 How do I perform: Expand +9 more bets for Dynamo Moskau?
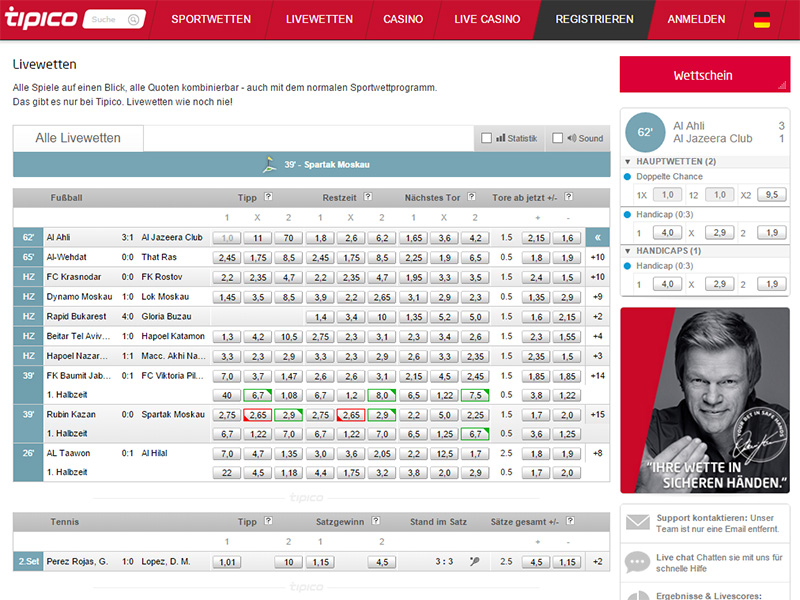click(x=597, y=296)
